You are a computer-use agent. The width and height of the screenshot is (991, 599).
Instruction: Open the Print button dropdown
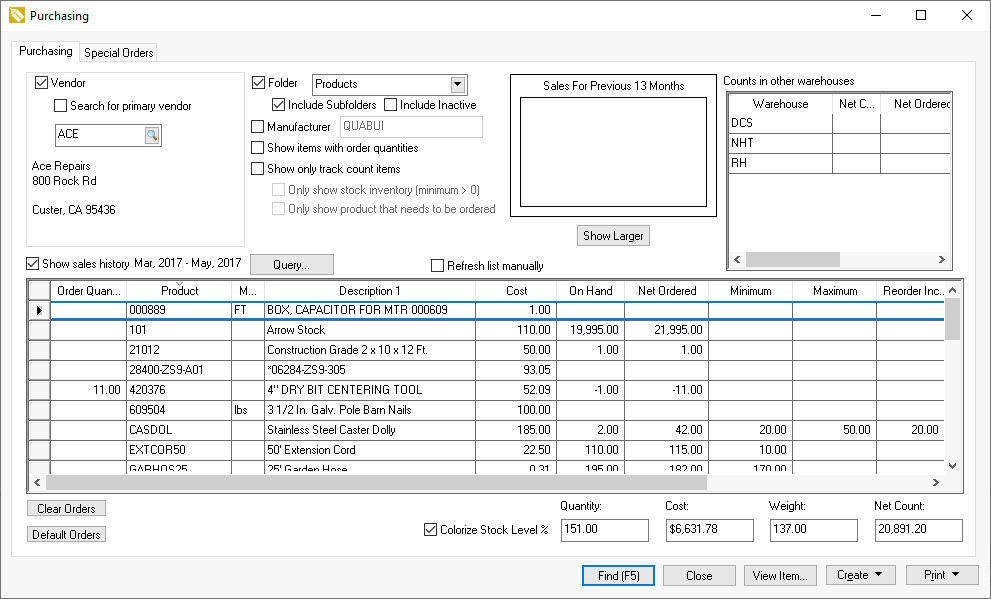[x=956, y=575]
